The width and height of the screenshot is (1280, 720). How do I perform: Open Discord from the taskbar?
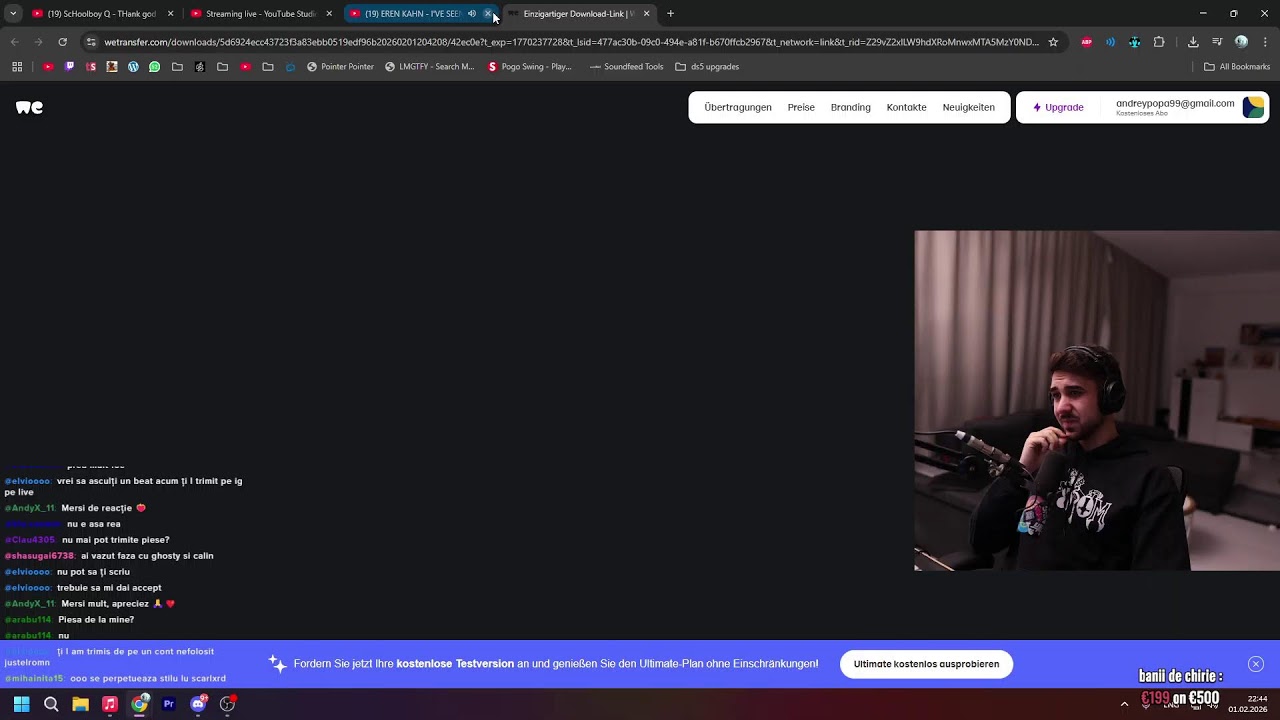click(198, 704)
